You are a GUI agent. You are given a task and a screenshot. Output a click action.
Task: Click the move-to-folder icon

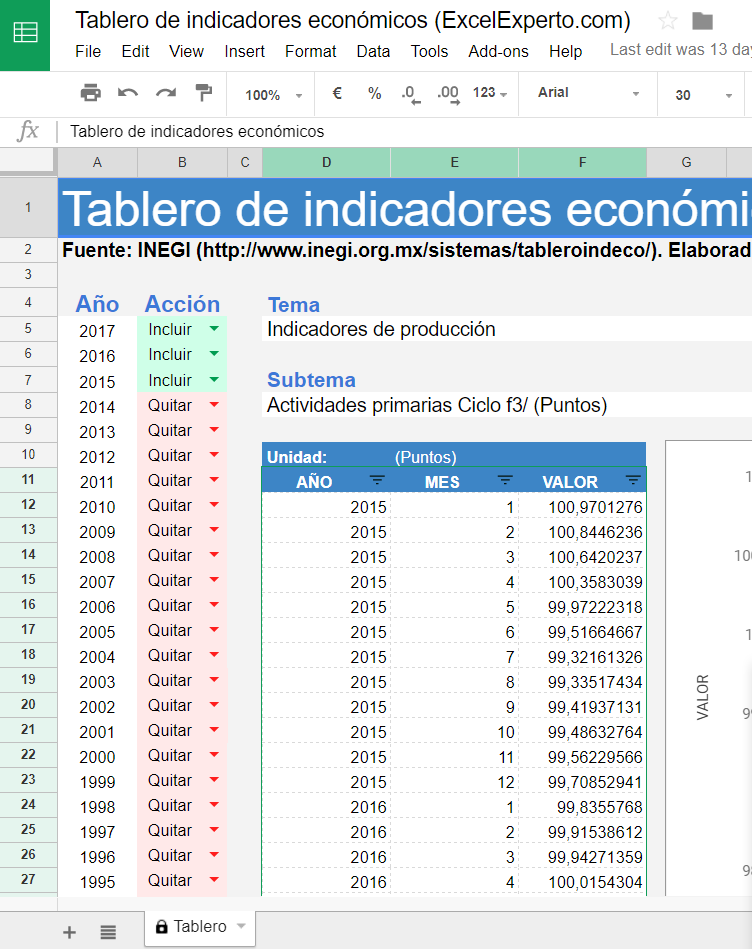(x=703, y=21)
